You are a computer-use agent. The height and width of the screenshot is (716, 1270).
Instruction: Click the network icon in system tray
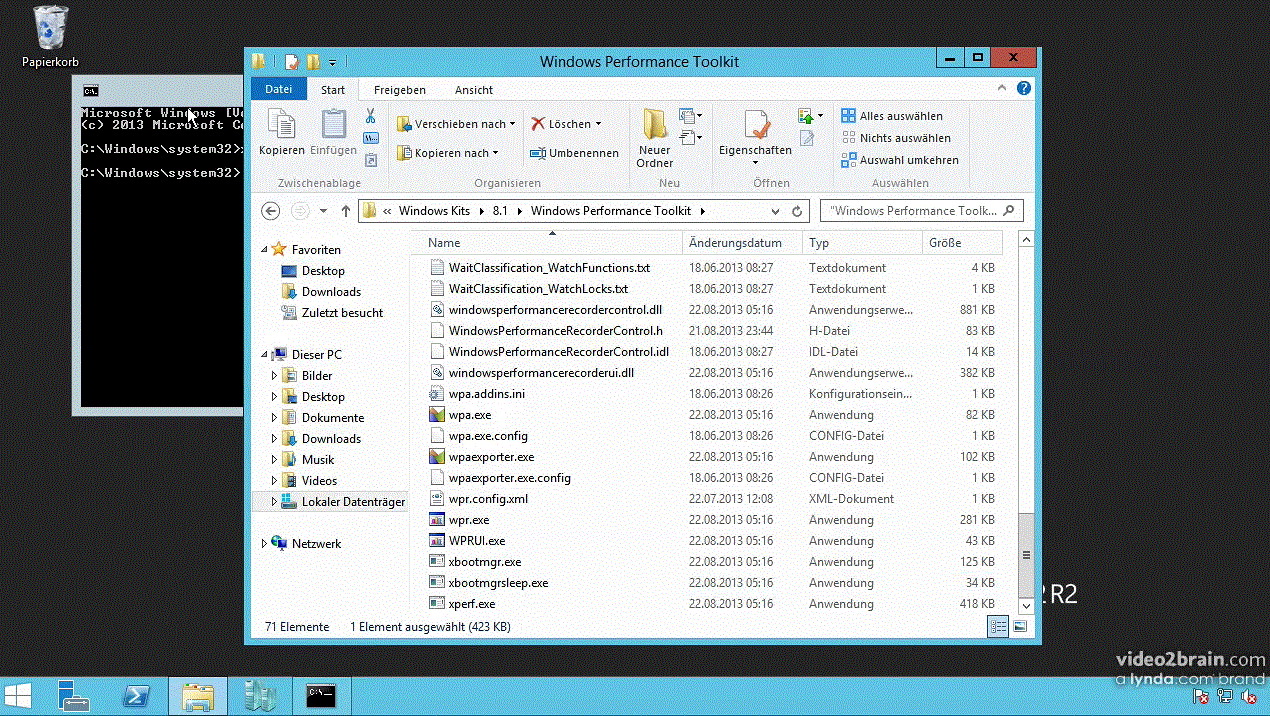pyautogui.click(x=1225, y=696)
